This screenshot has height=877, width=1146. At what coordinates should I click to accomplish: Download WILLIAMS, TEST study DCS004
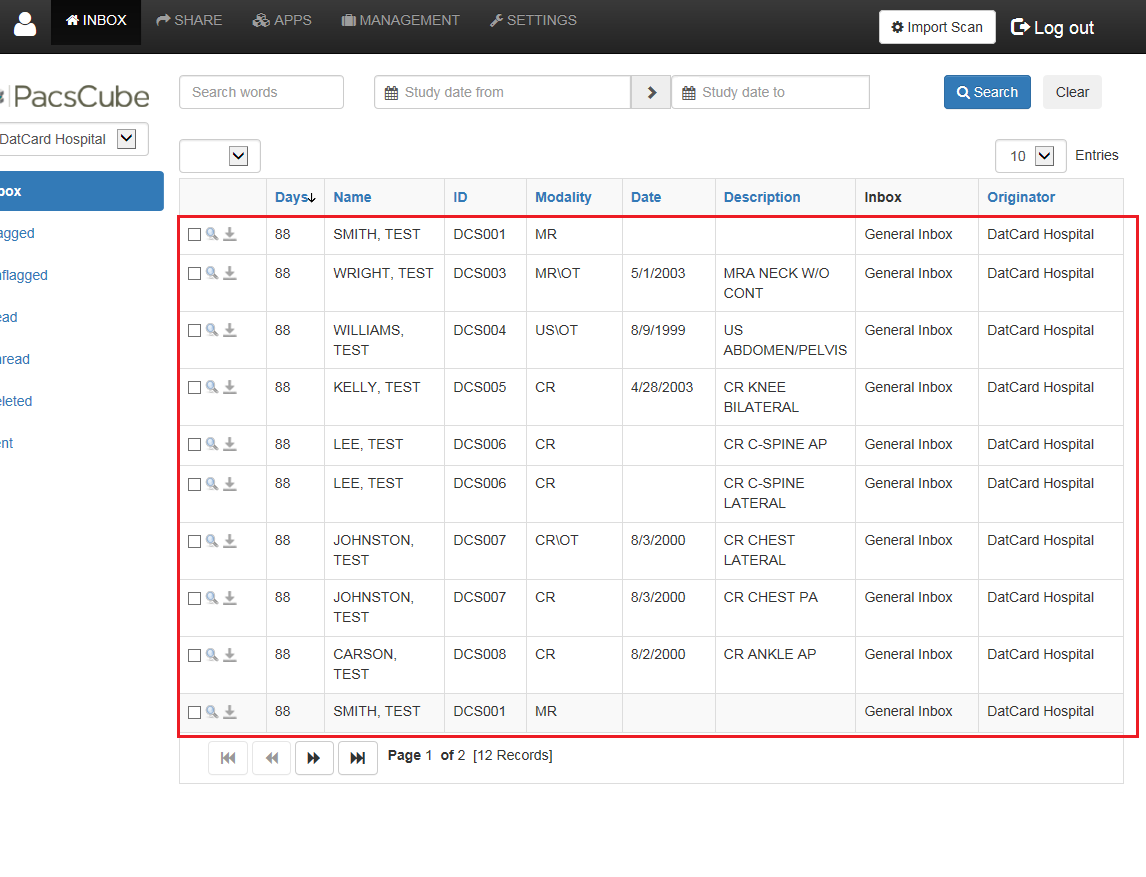coord(229,330)
